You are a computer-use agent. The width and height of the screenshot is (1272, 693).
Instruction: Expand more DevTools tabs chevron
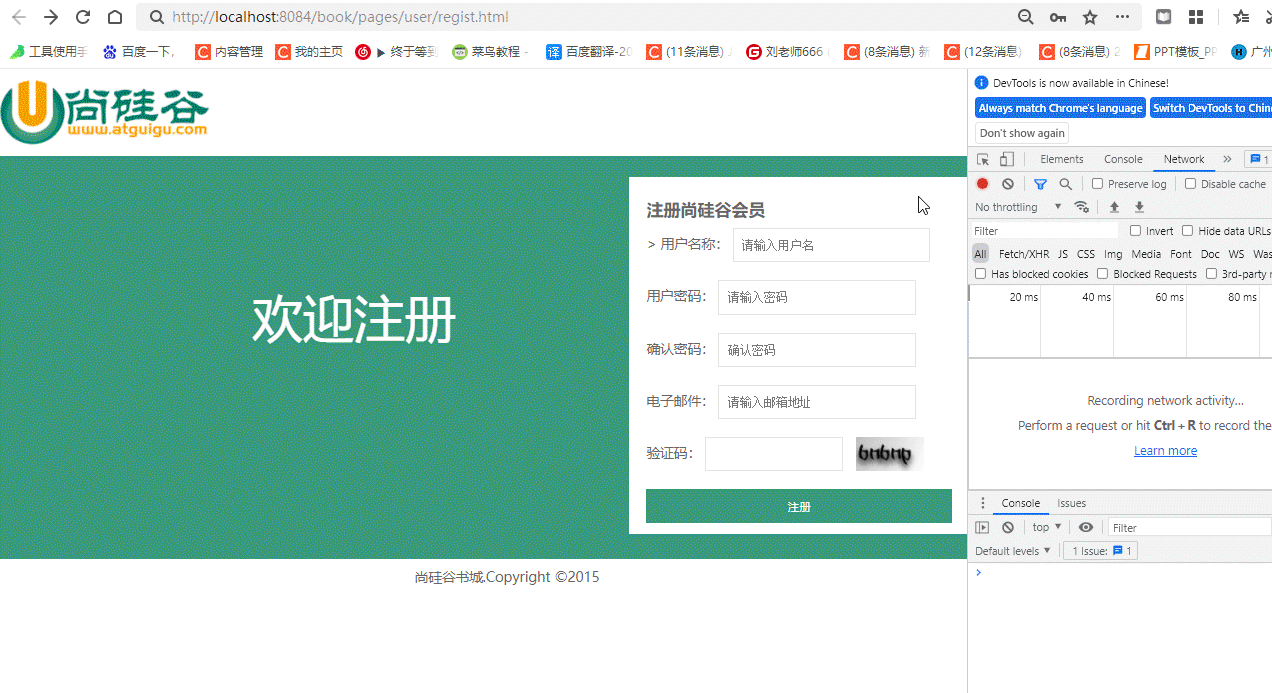pyautogui.click(x=1227, y=159)
